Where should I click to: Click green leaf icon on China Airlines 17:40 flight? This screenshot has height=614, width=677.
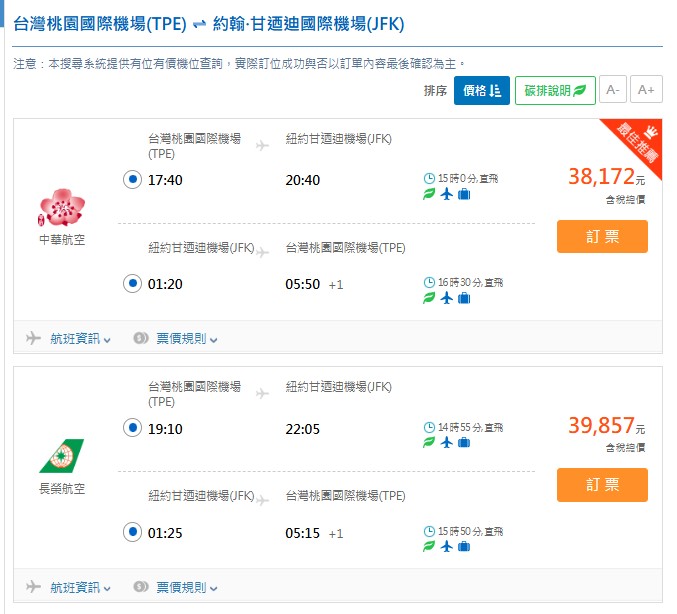[429, 194]
